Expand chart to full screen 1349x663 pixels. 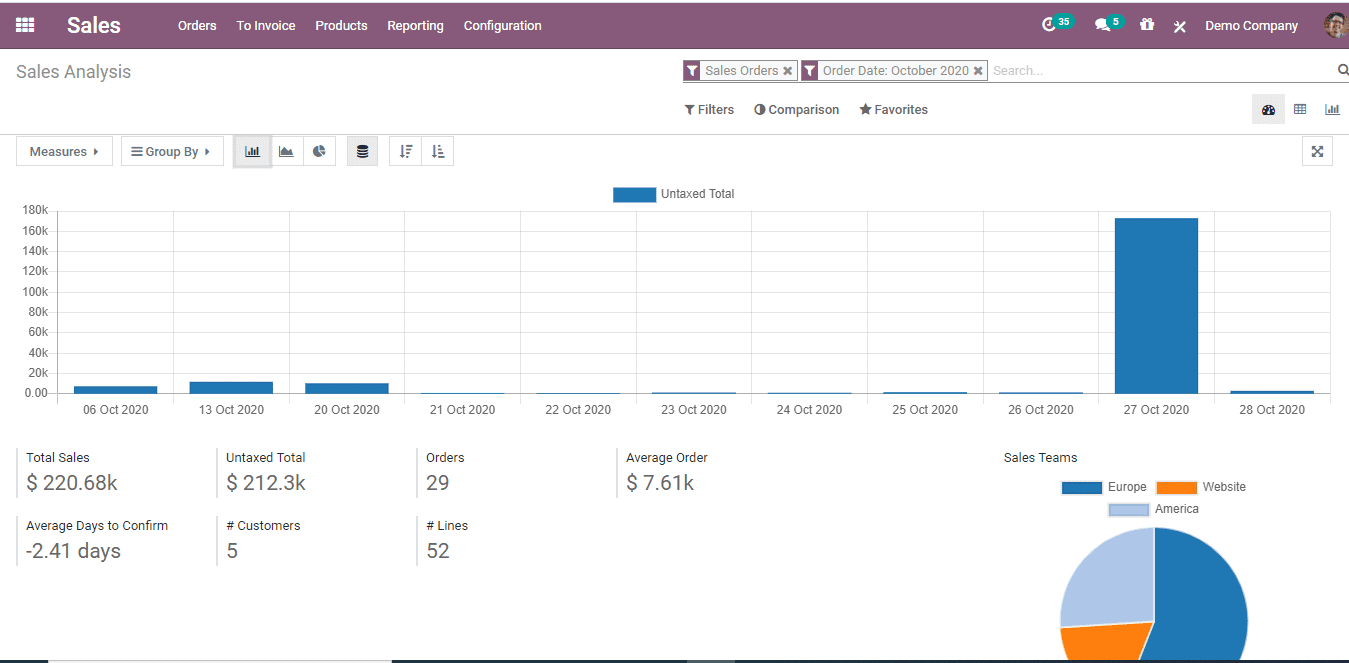(1317, 152)
